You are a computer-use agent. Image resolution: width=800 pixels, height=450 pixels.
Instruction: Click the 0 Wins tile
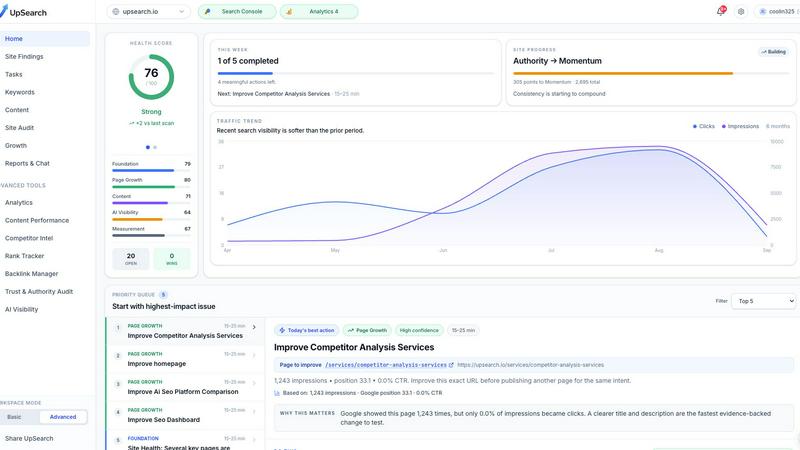pos(172,259)
